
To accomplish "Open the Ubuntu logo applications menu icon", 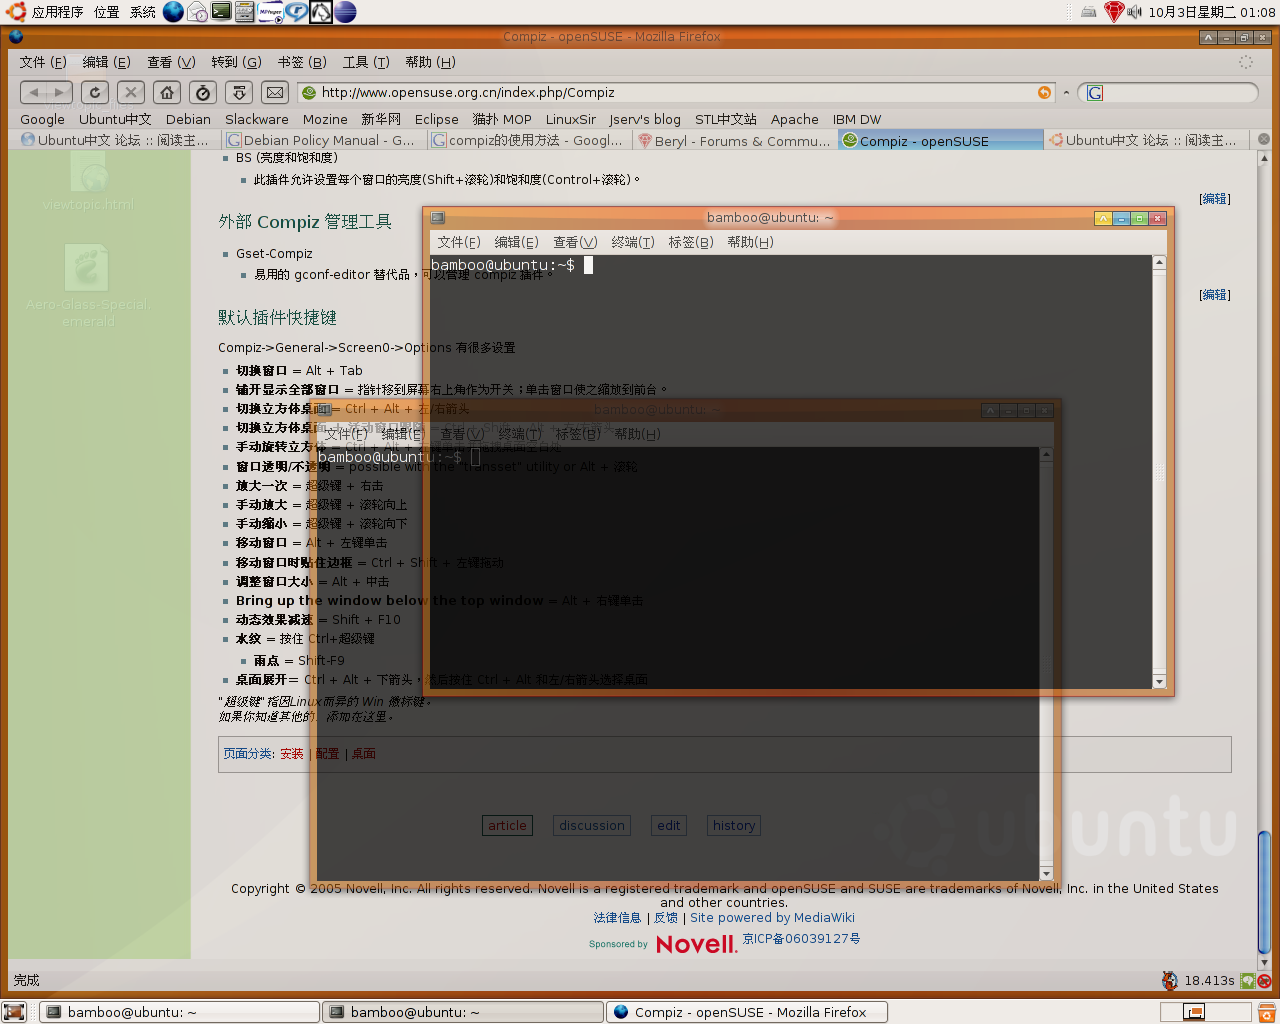I will [x=16, y=12].
